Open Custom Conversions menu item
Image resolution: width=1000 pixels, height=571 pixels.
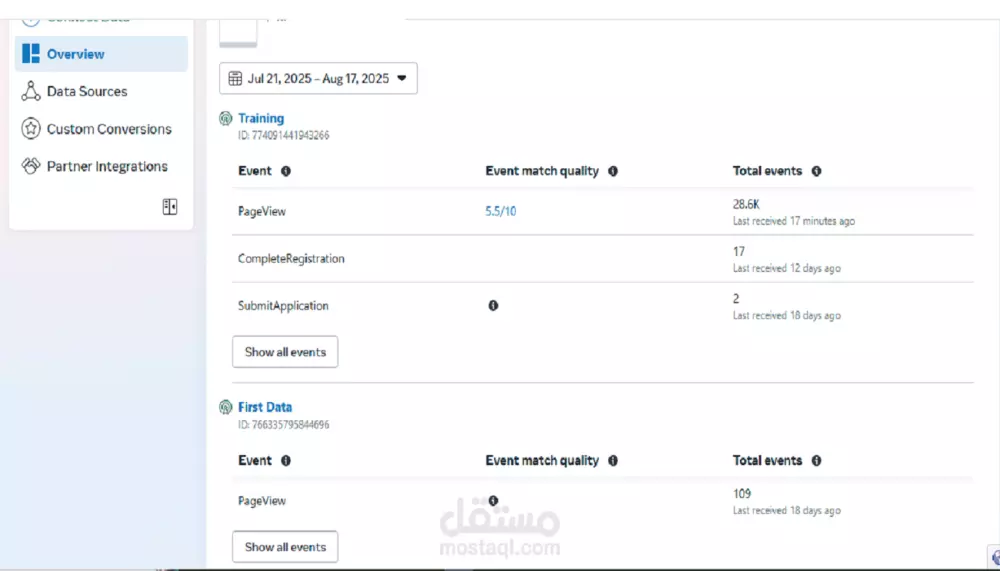(x=109, y=129)
